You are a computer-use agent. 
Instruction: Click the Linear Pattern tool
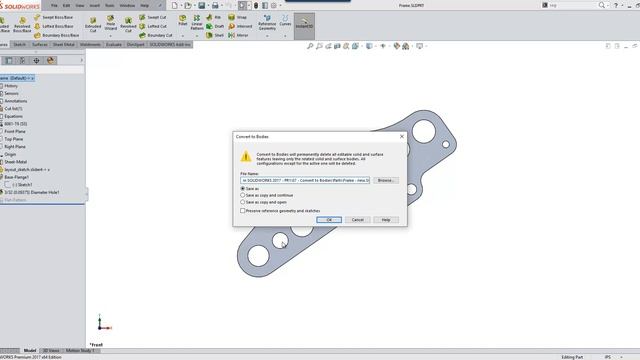(197, 22)
